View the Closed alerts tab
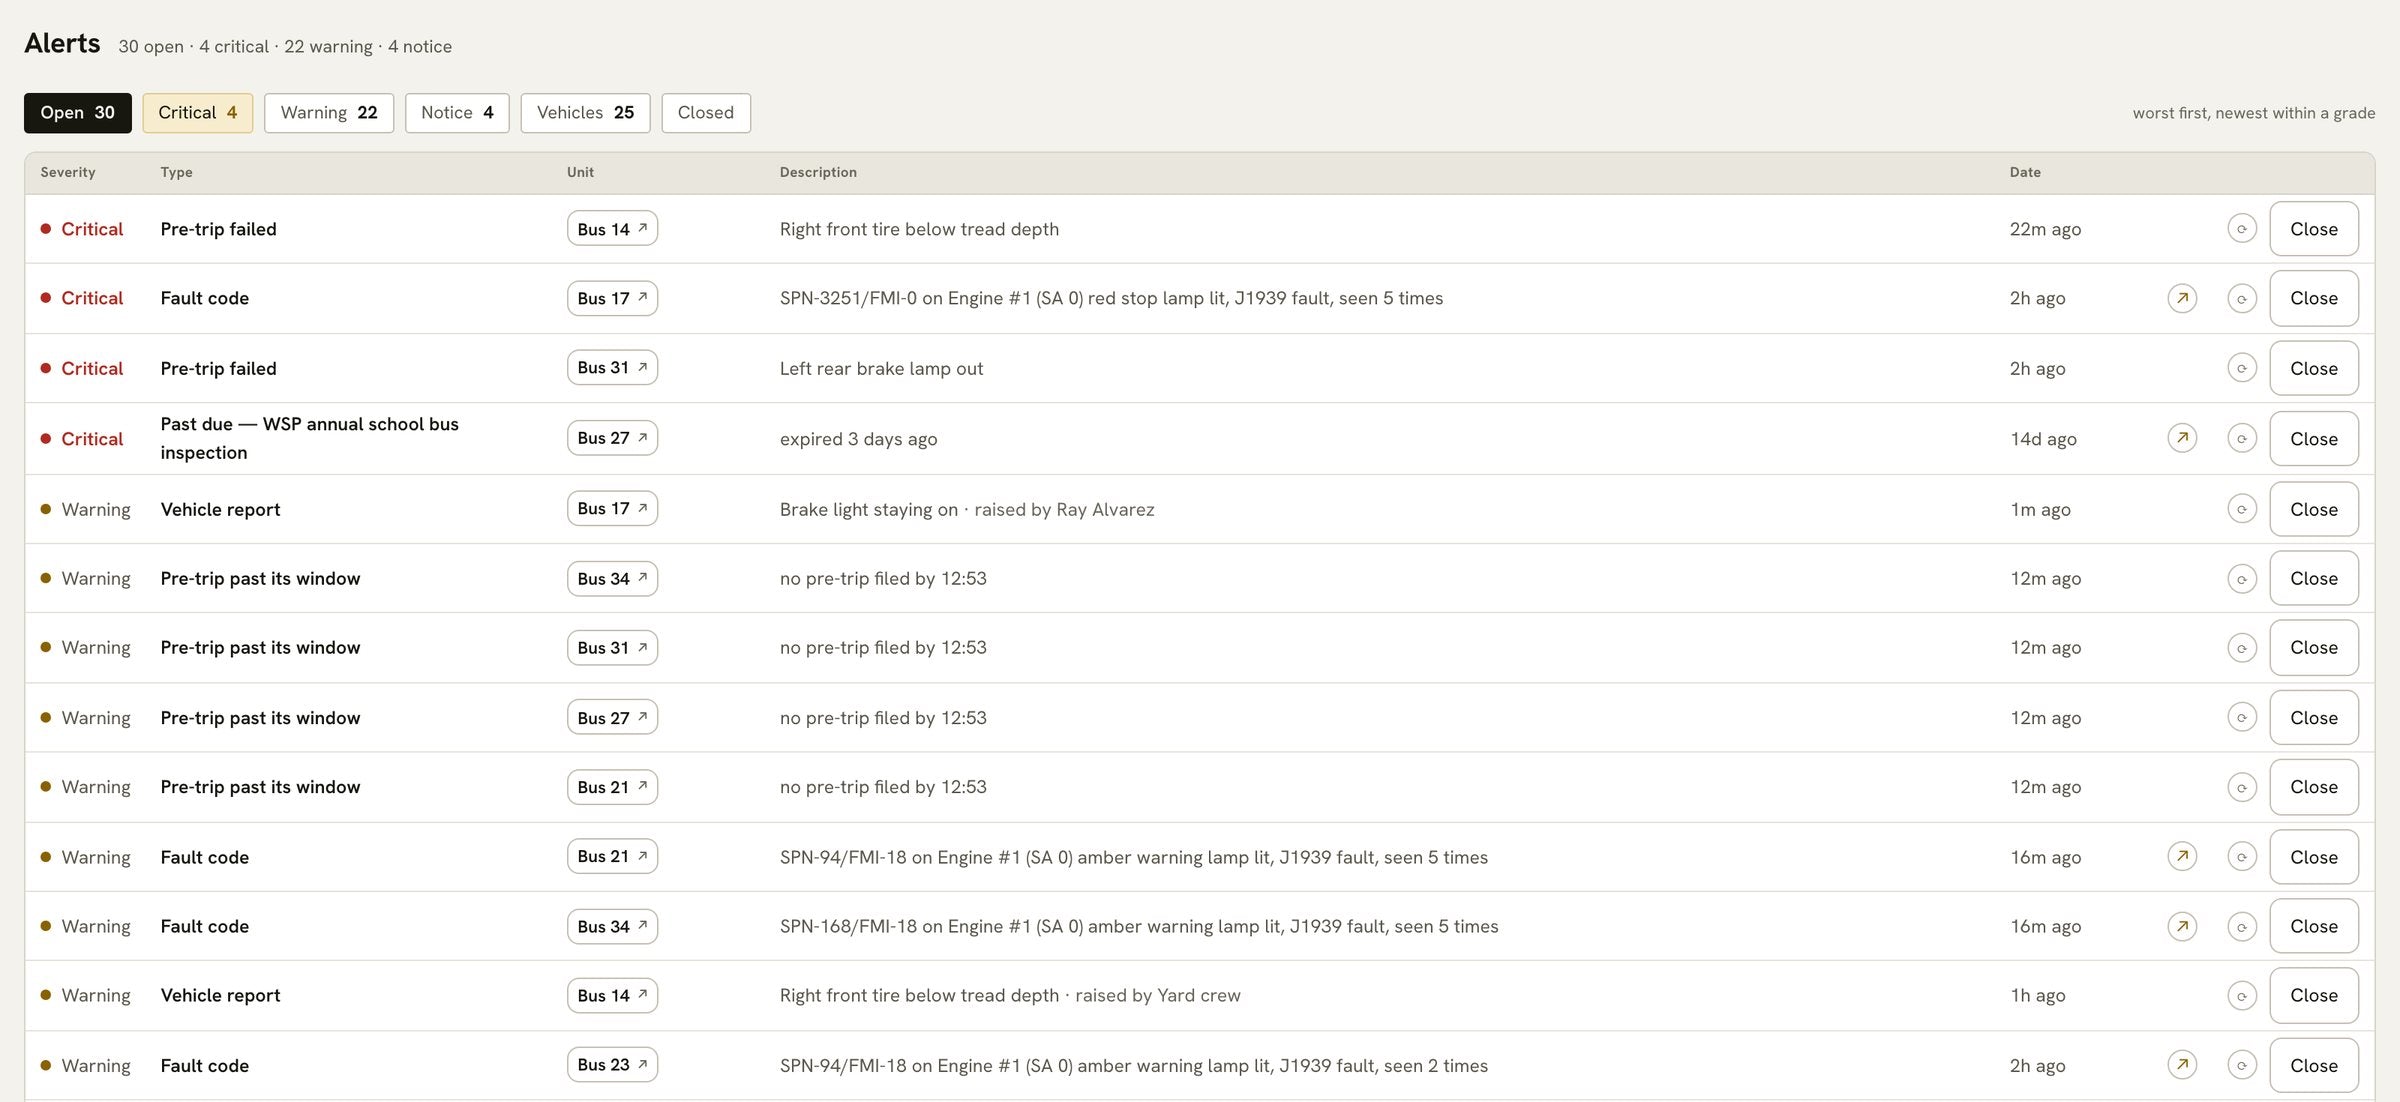 coord(706,113)
